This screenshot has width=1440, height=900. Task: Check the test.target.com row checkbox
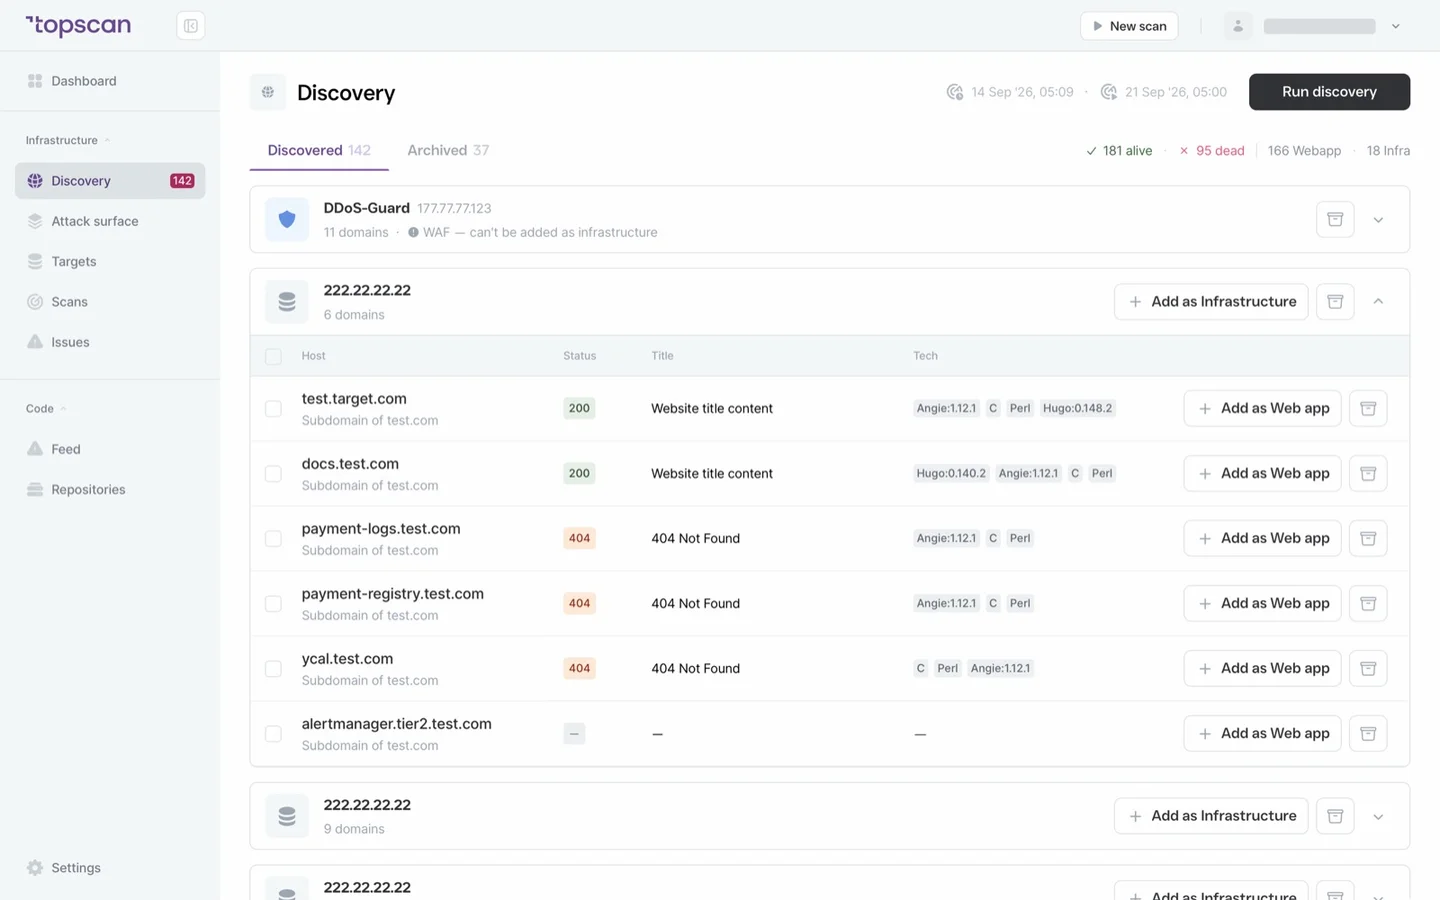tap(273, 408)
